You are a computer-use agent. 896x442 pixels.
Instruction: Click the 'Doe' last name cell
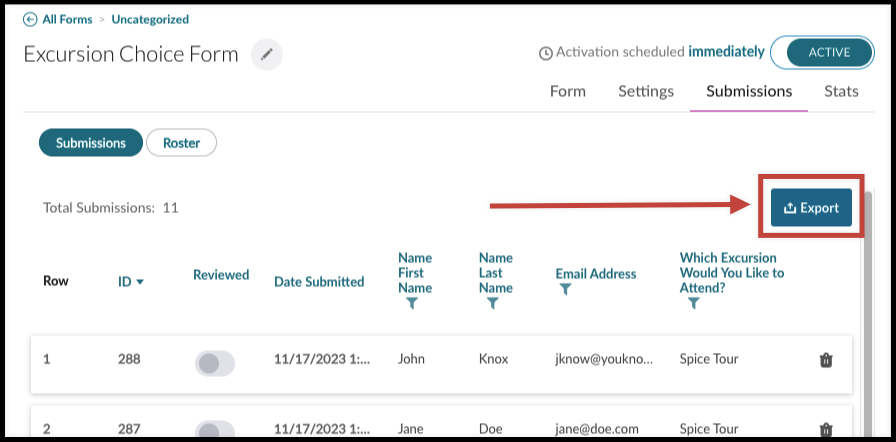[x=491, y=429]
